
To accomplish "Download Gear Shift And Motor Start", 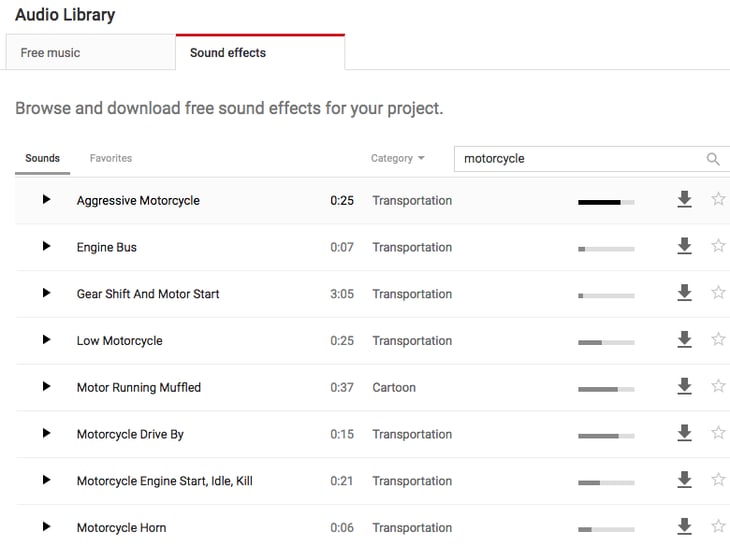I will click(x=684, y=293).
